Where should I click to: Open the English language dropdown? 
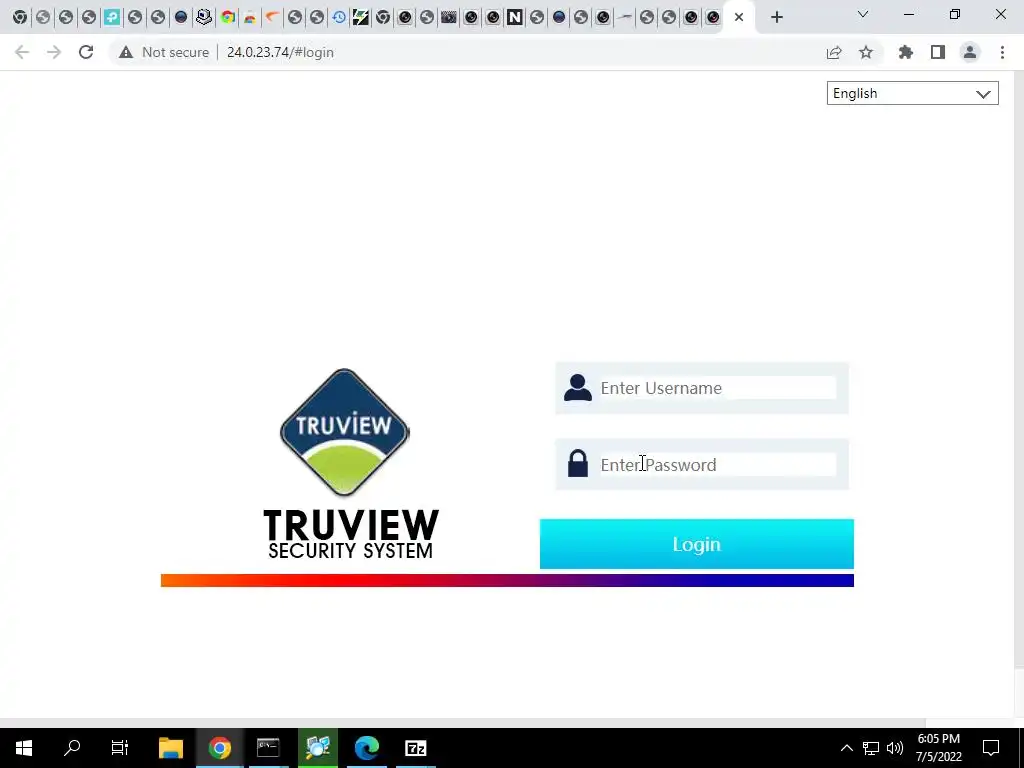(x=912, y=93)
